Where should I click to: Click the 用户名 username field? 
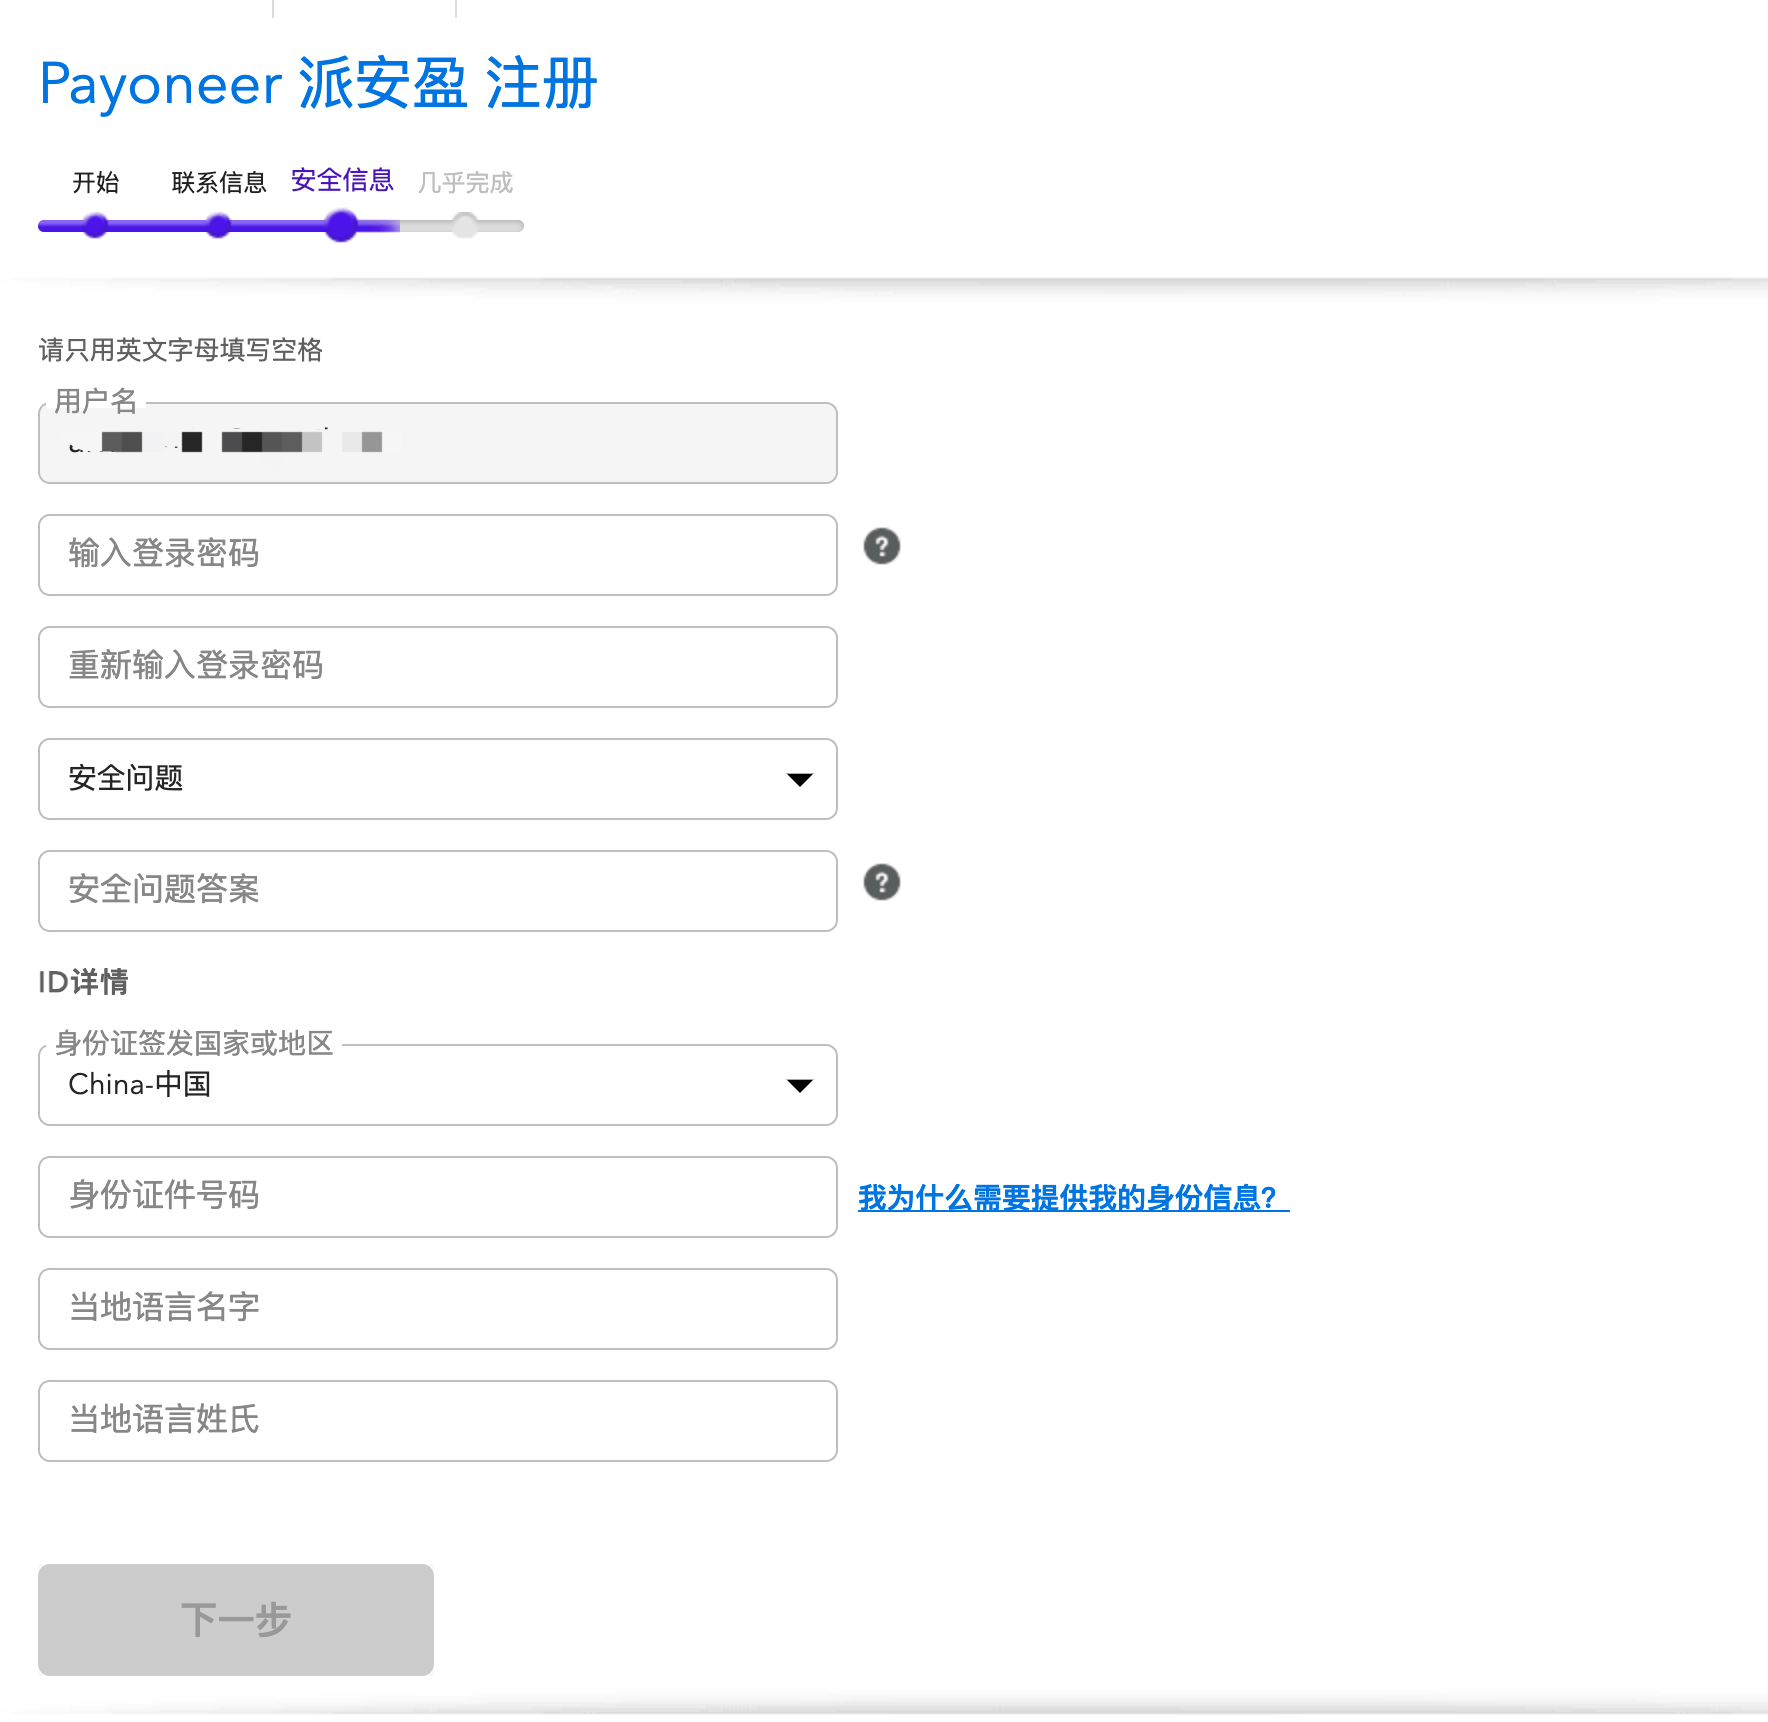point(438,443)
